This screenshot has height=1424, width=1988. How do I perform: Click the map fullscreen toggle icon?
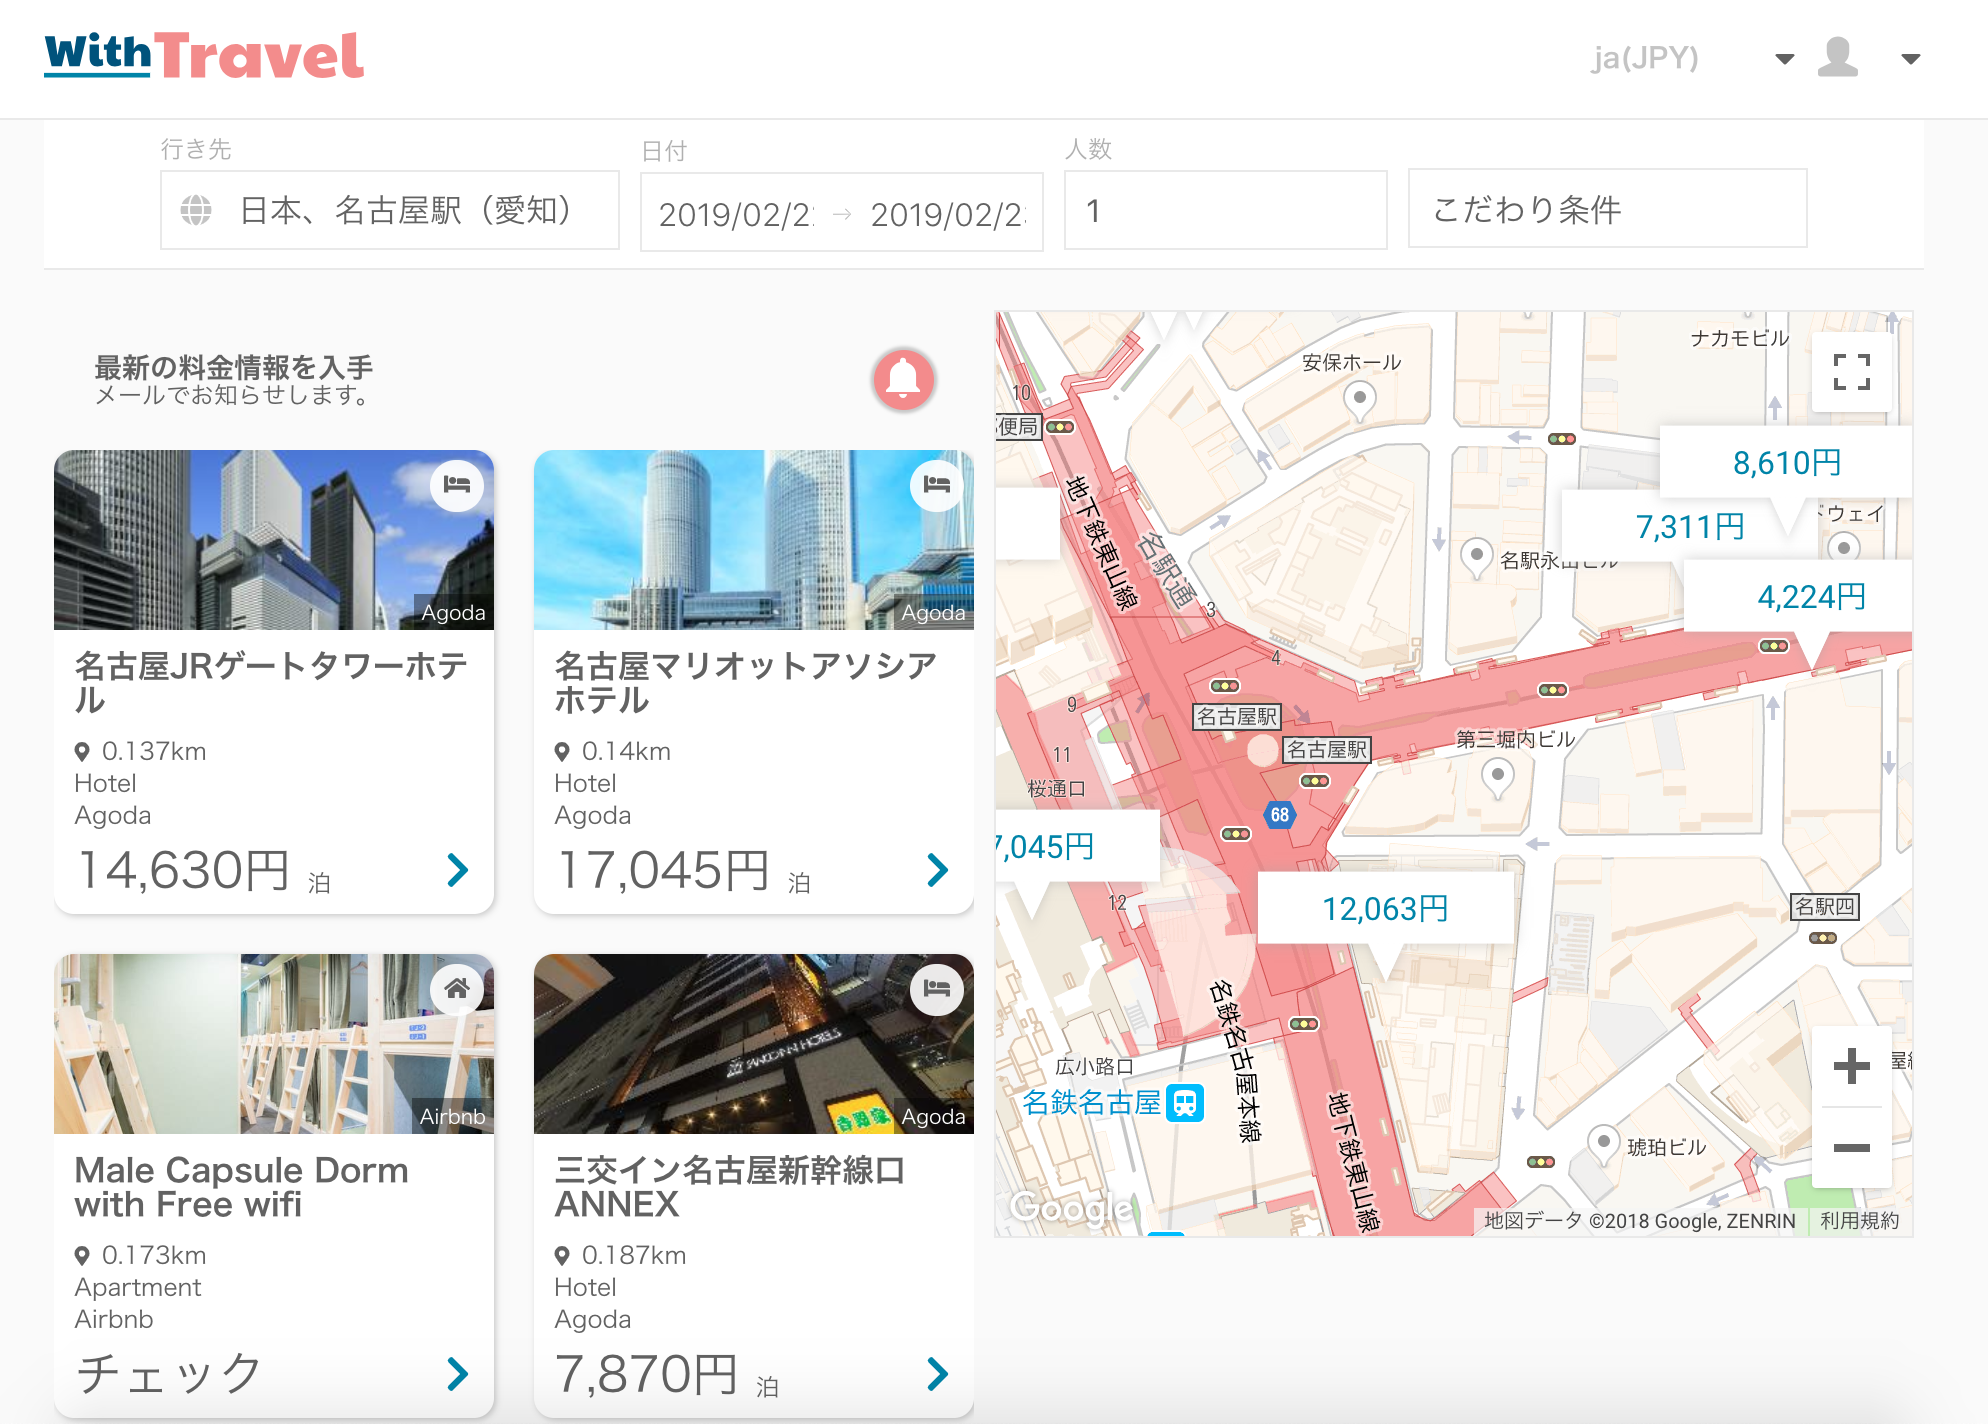[1851, 372]
